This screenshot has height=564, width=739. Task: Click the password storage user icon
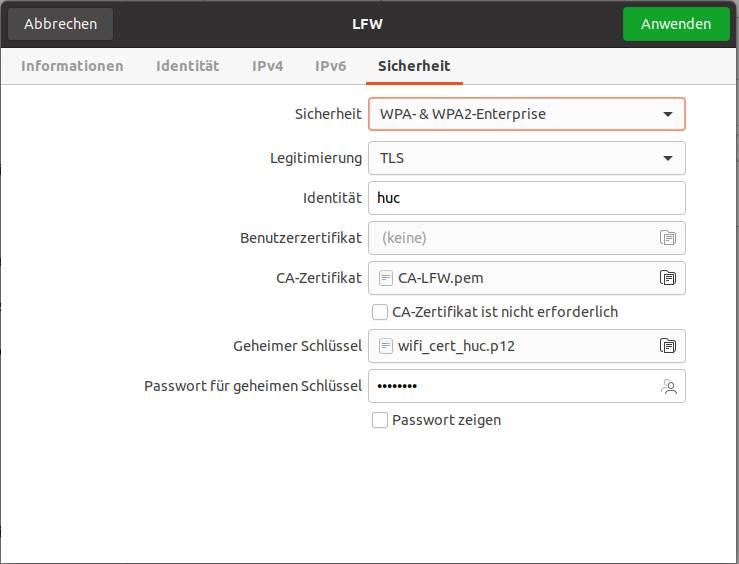click(x=668, y=386)
